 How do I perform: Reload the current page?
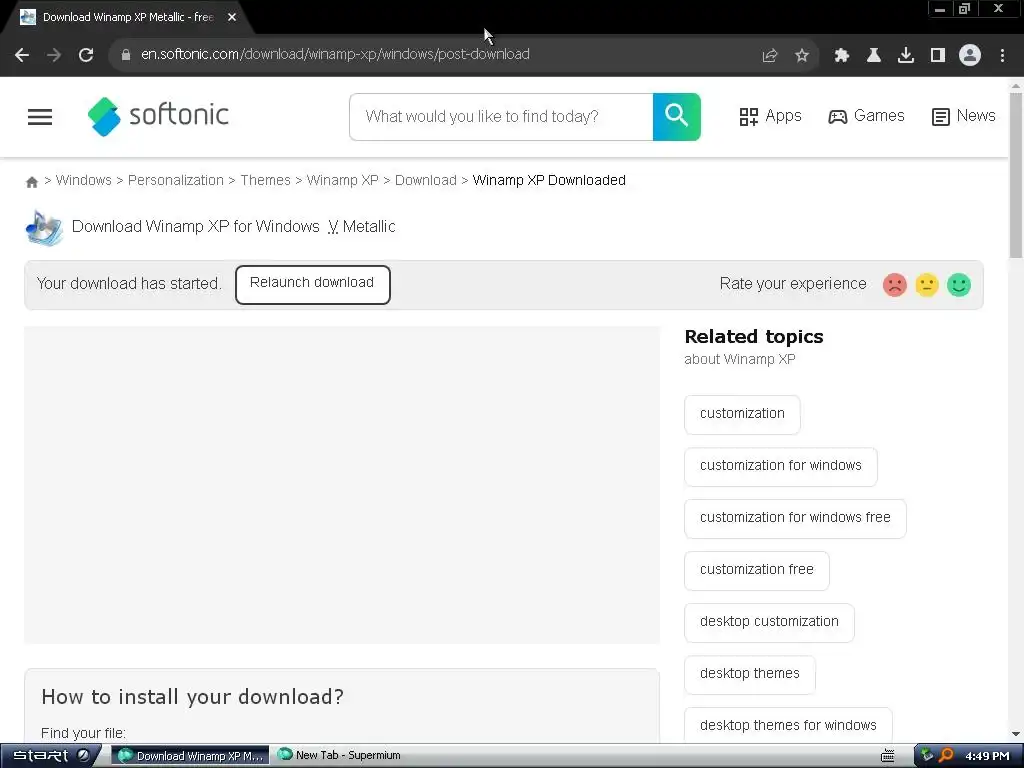coord(86,55)
